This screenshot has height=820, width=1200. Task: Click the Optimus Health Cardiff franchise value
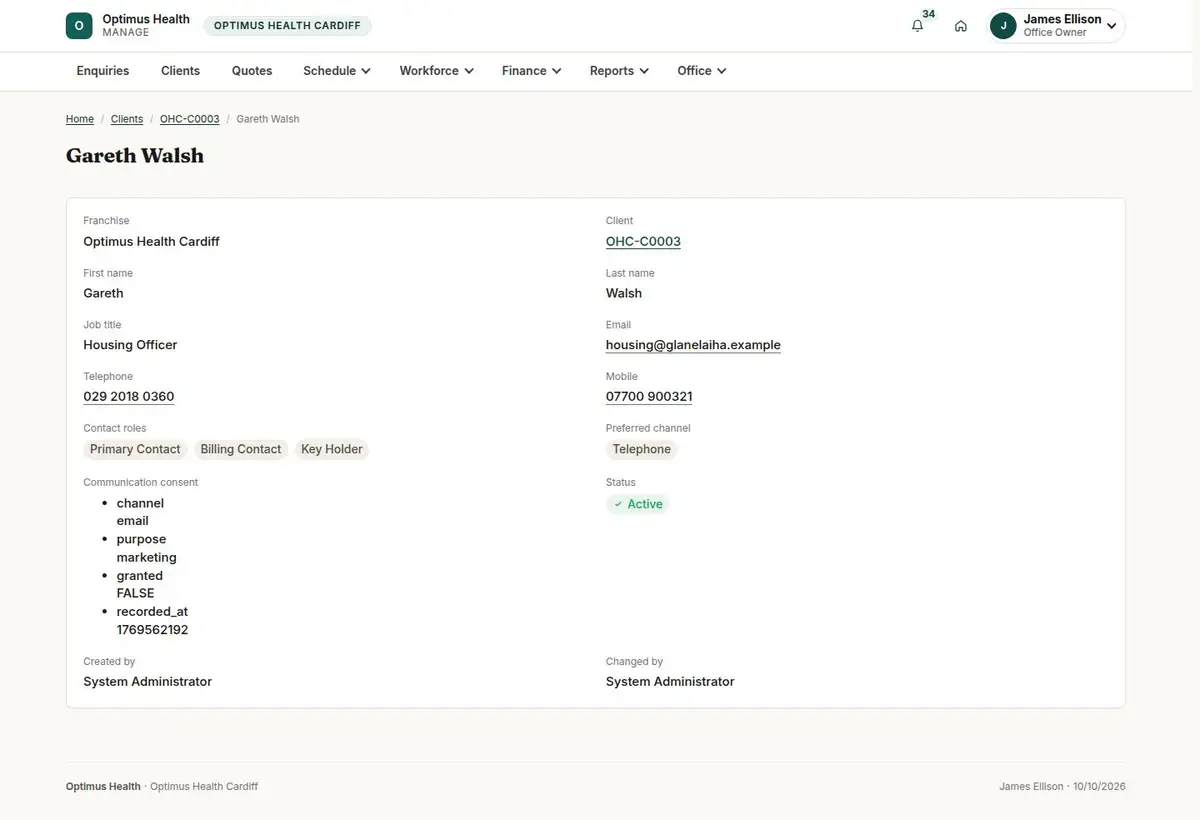coord(151,241)
